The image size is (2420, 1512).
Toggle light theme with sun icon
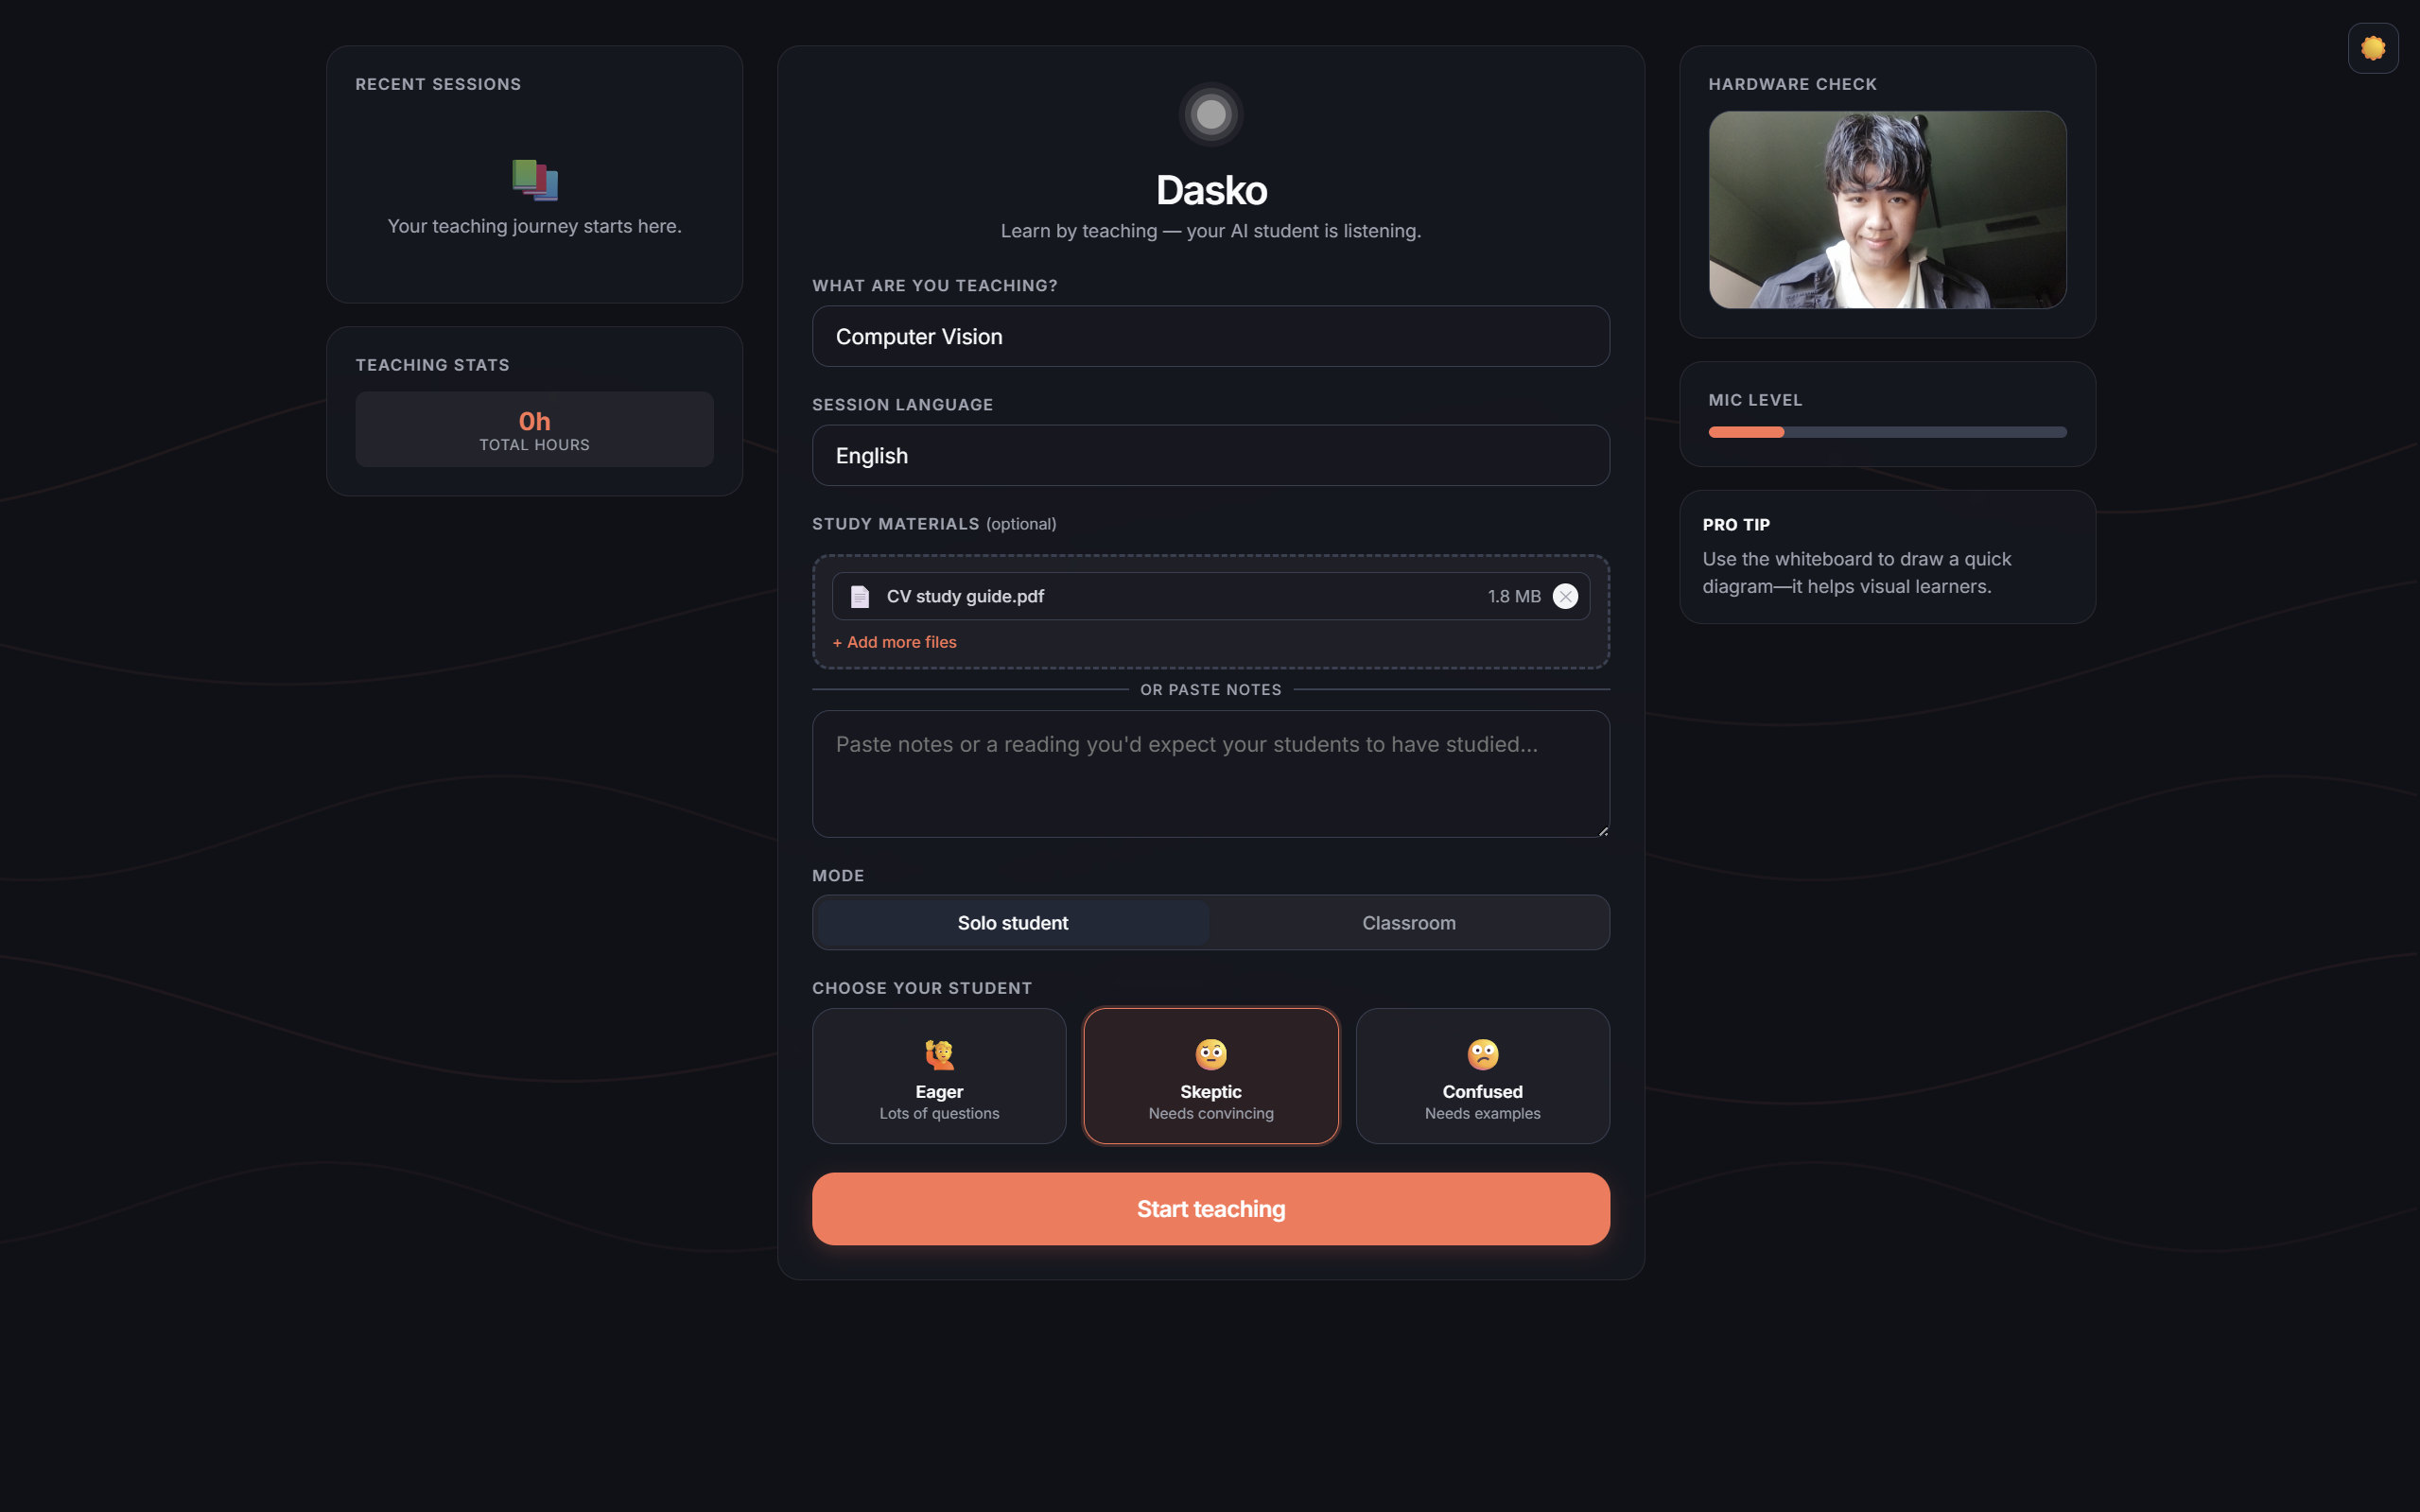[2372, 48]
